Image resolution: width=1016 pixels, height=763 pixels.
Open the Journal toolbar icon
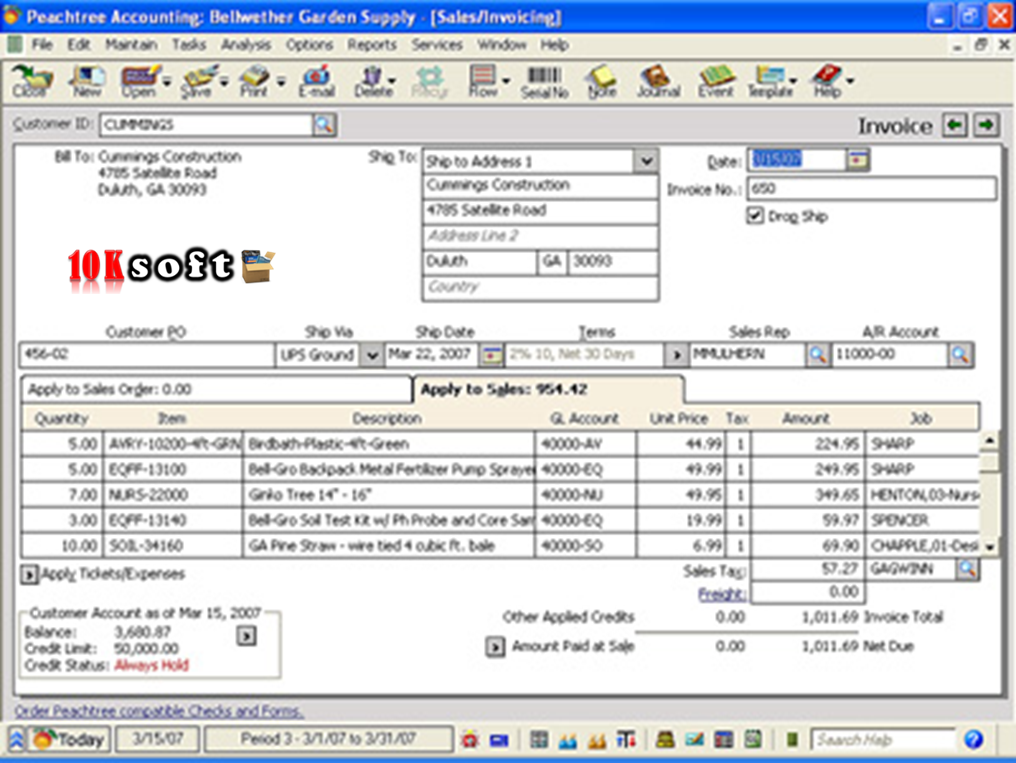pyautogui.click(x=658, y=82)
